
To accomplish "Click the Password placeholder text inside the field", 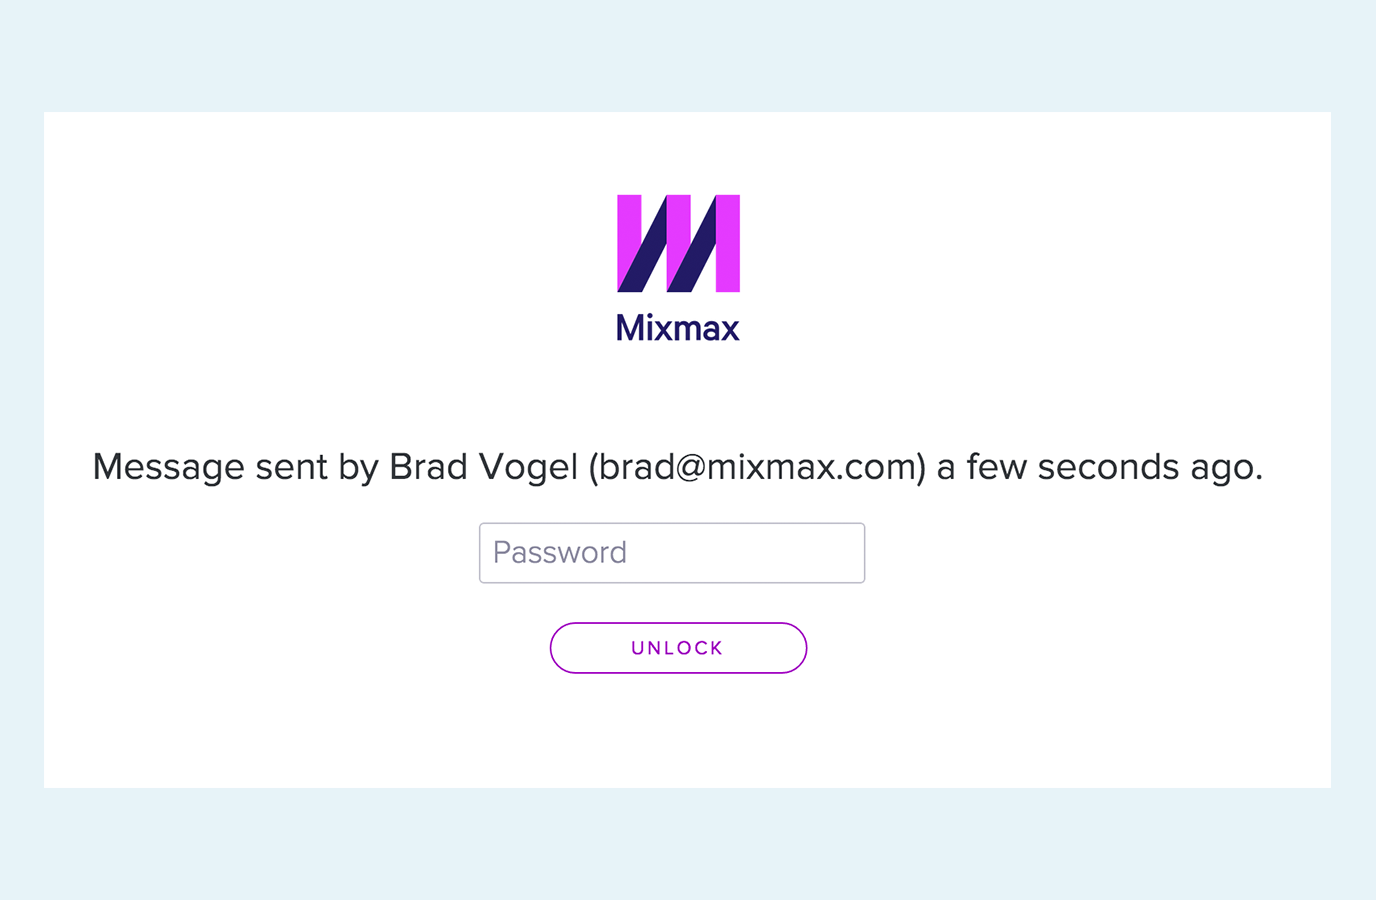I will coord(560,553).
